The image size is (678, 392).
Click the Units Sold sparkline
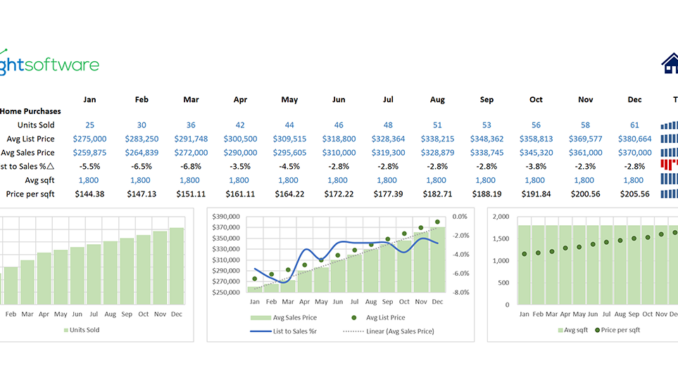point(669,125)
